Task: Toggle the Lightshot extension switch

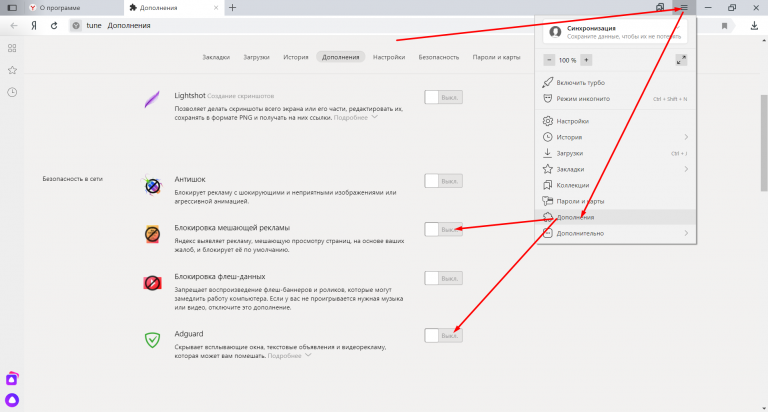Action: (x=443, y=97)
